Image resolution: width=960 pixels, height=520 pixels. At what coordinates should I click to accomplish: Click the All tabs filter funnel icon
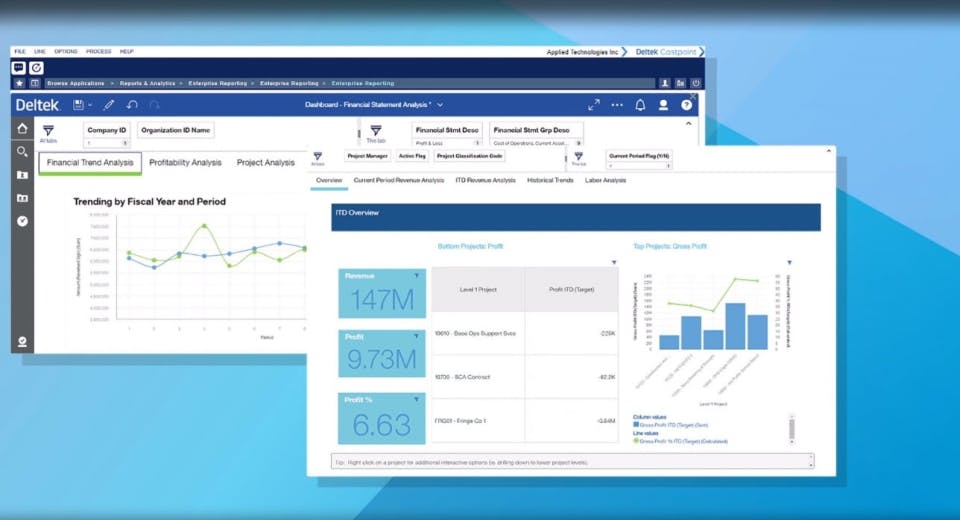48,130
